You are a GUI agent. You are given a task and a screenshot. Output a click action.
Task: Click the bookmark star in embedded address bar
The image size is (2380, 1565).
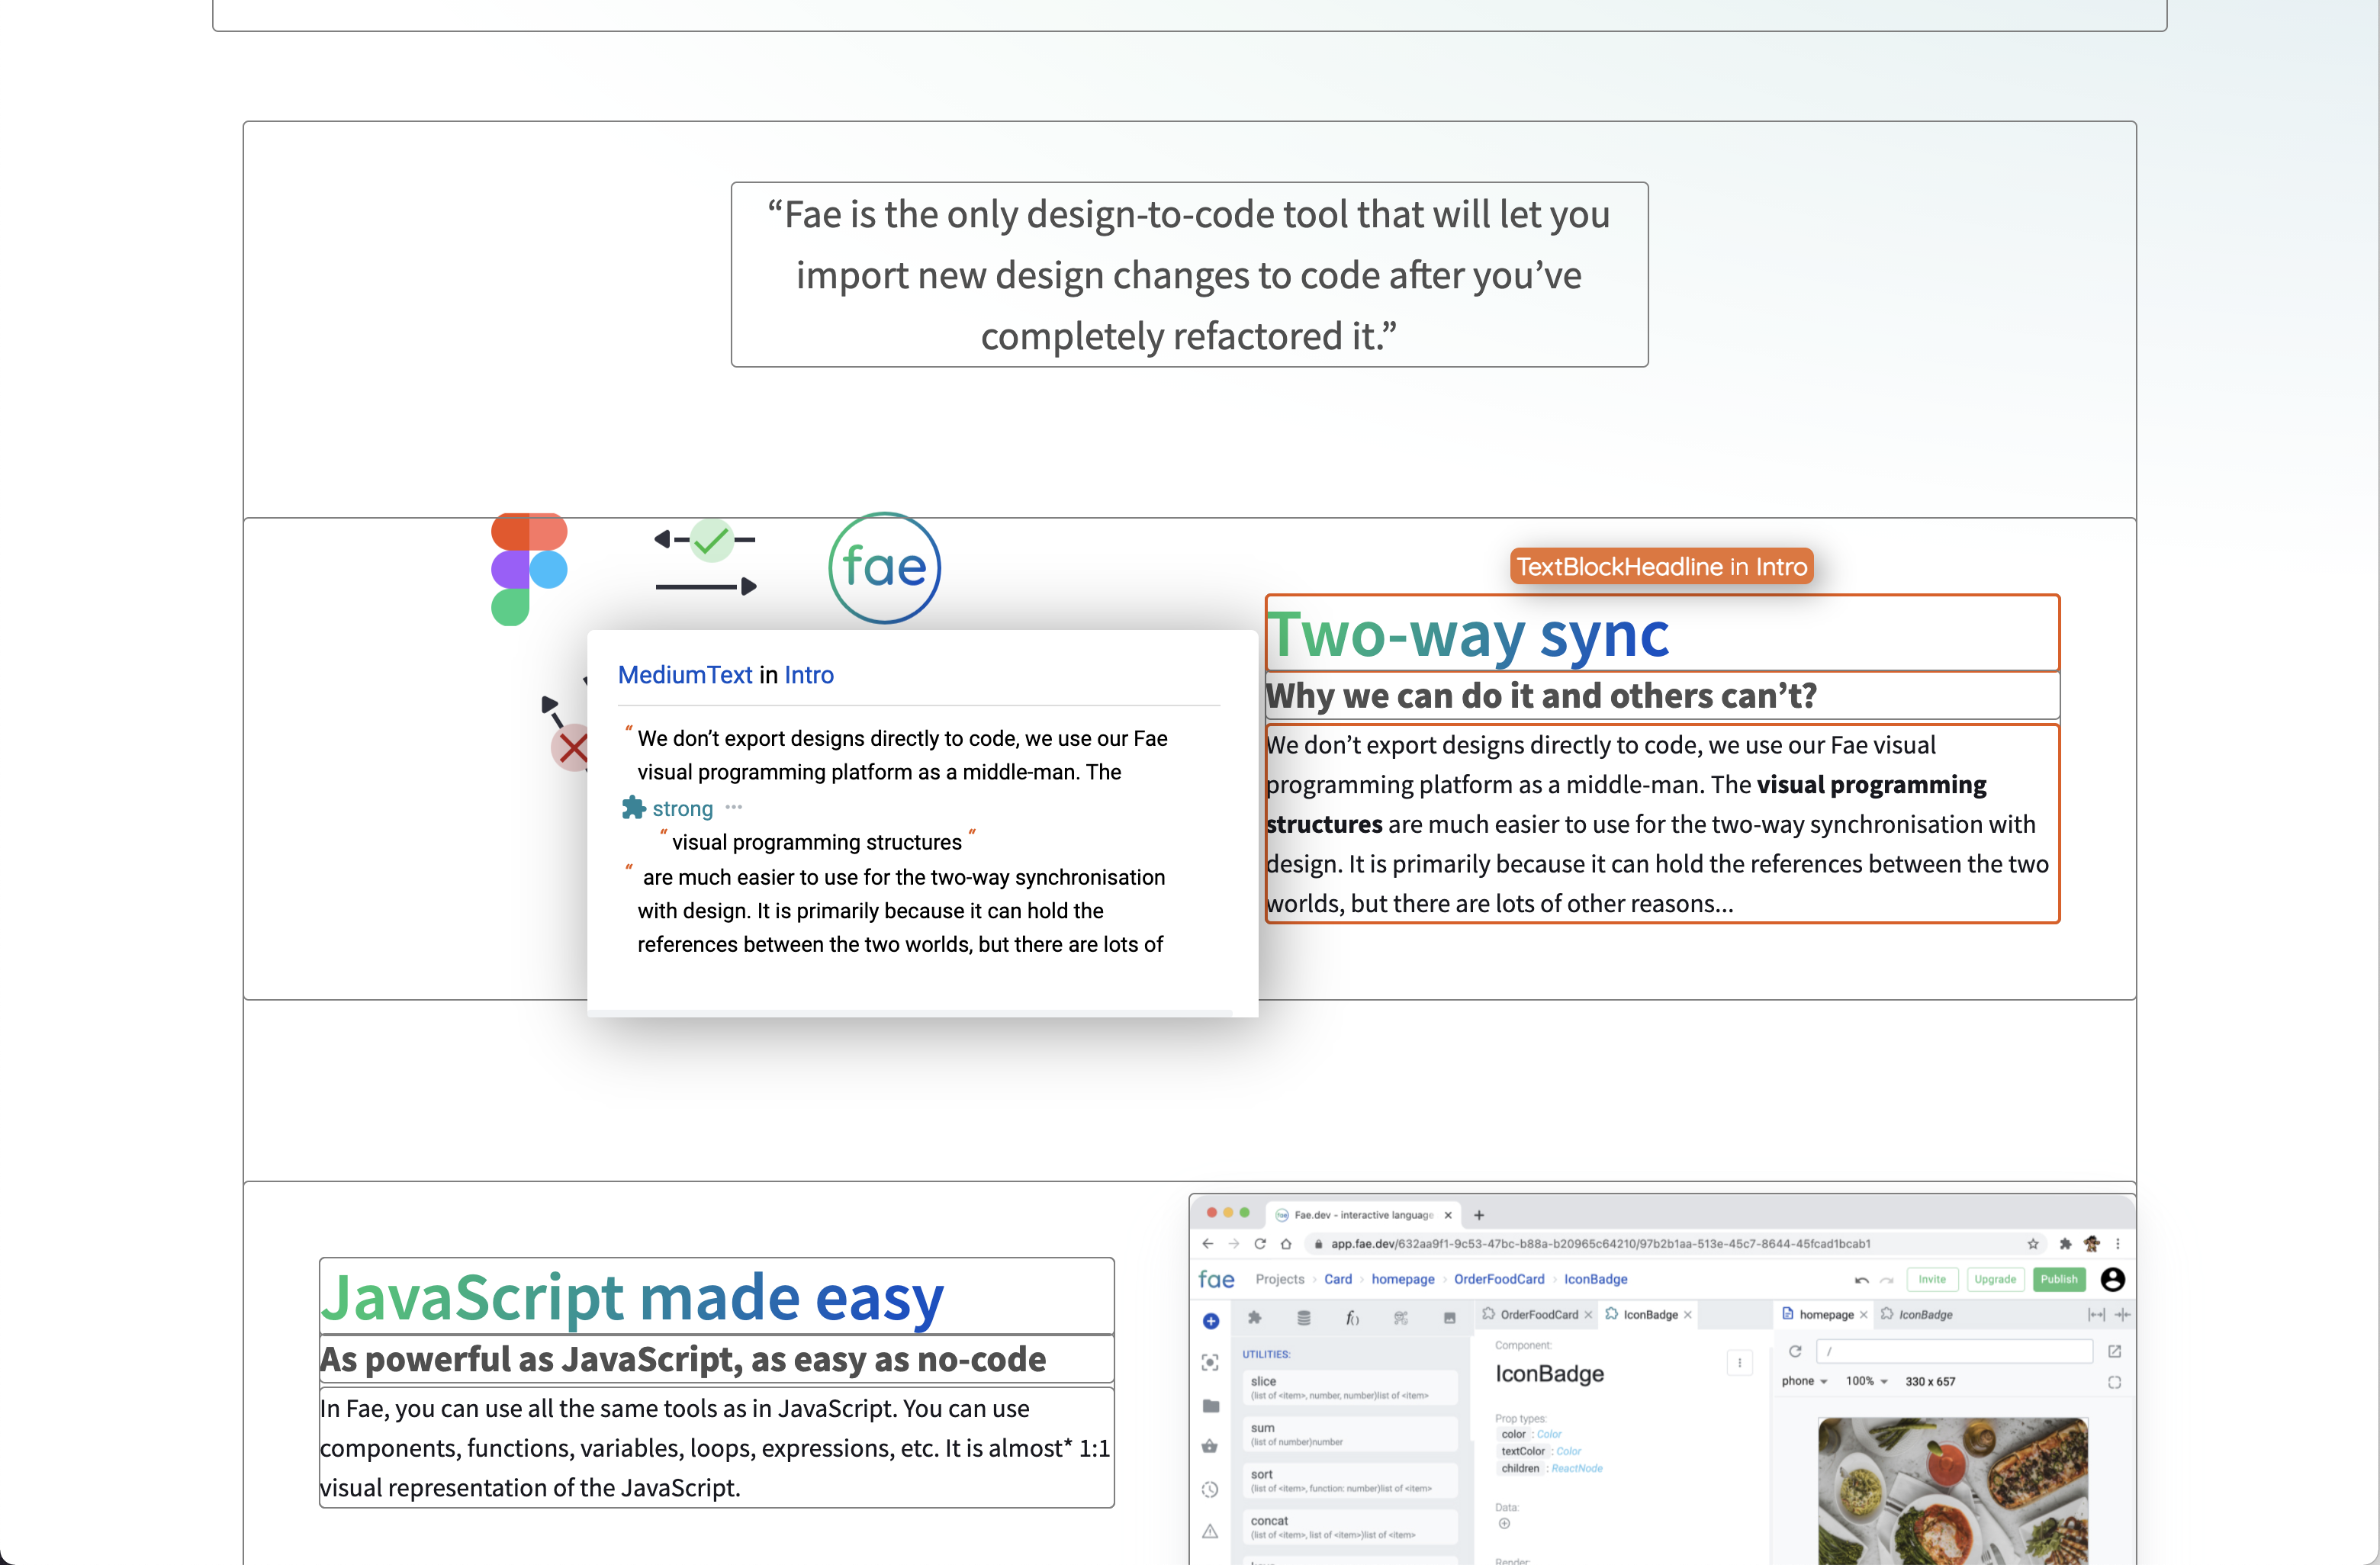click(x=2033, y=1244)
